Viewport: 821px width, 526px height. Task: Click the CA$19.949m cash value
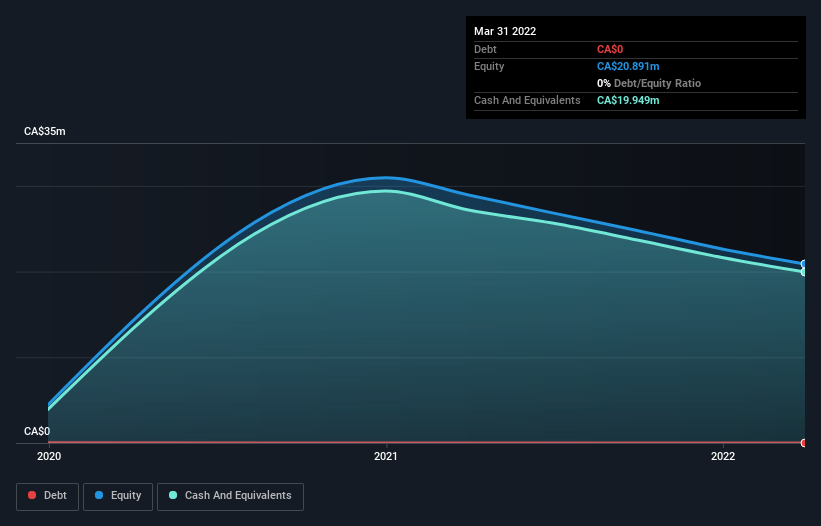[x=628, y=100]
